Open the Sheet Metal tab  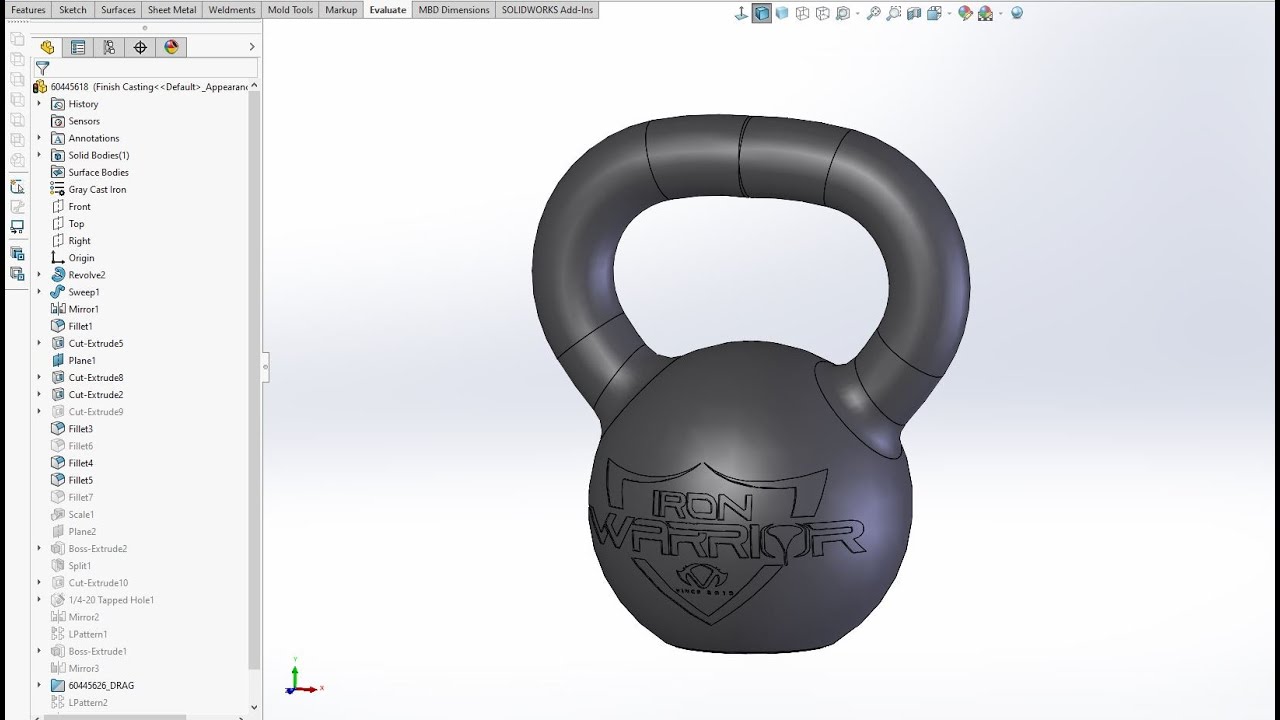click(172, 10)
